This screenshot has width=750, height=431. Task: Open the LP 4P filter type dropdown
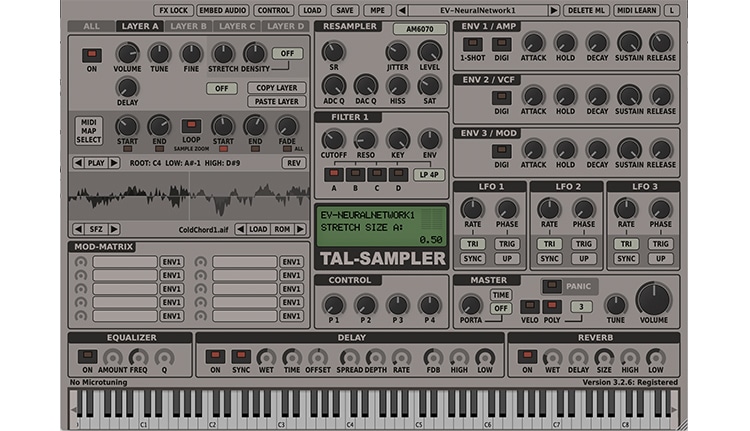click(x=429, y=175)
